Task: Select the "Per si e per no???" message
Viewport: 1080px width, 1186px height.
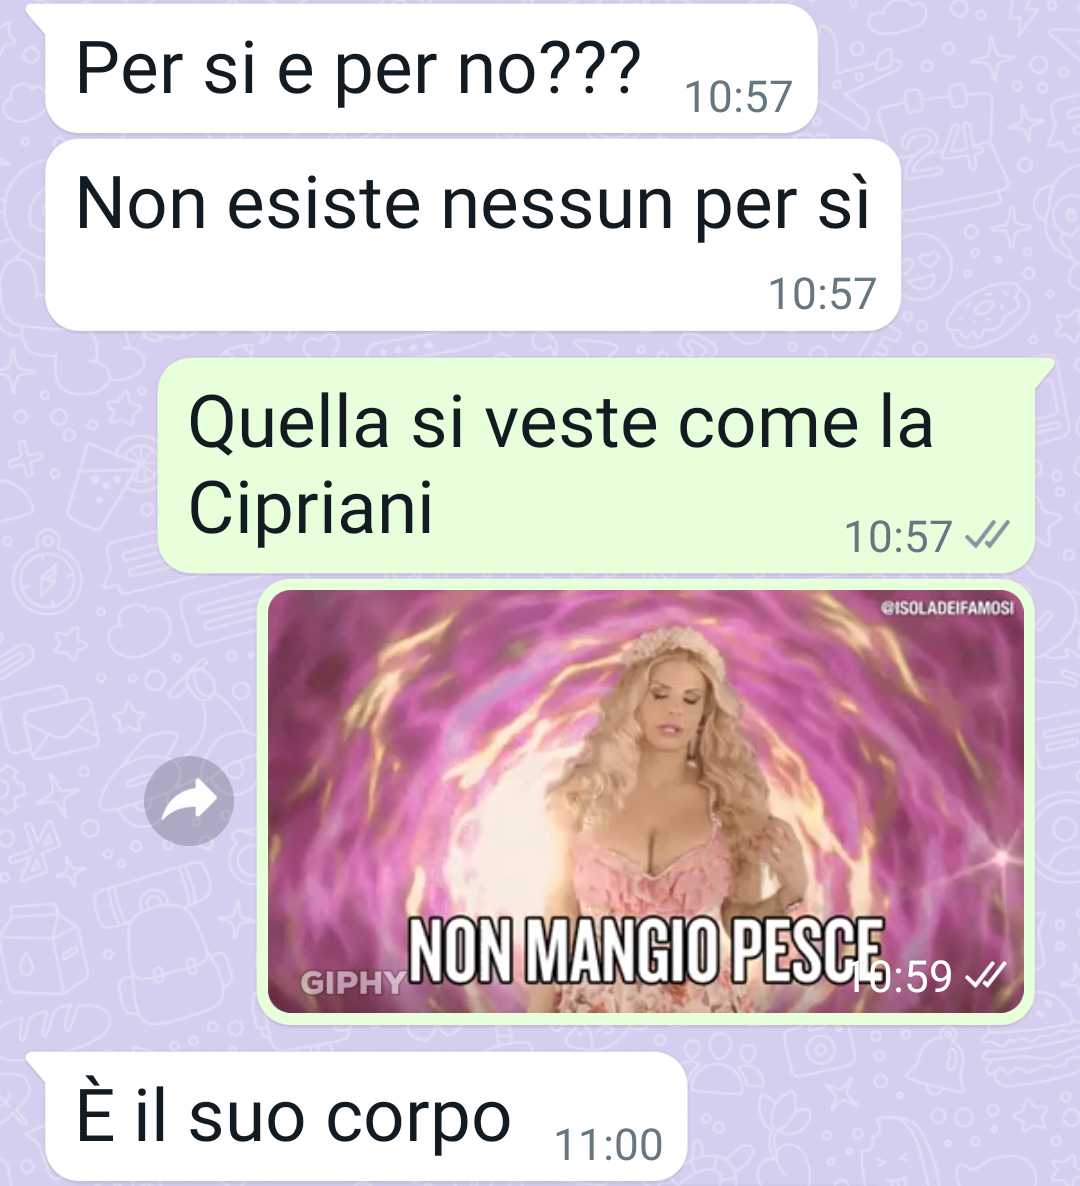Action: 432,69
